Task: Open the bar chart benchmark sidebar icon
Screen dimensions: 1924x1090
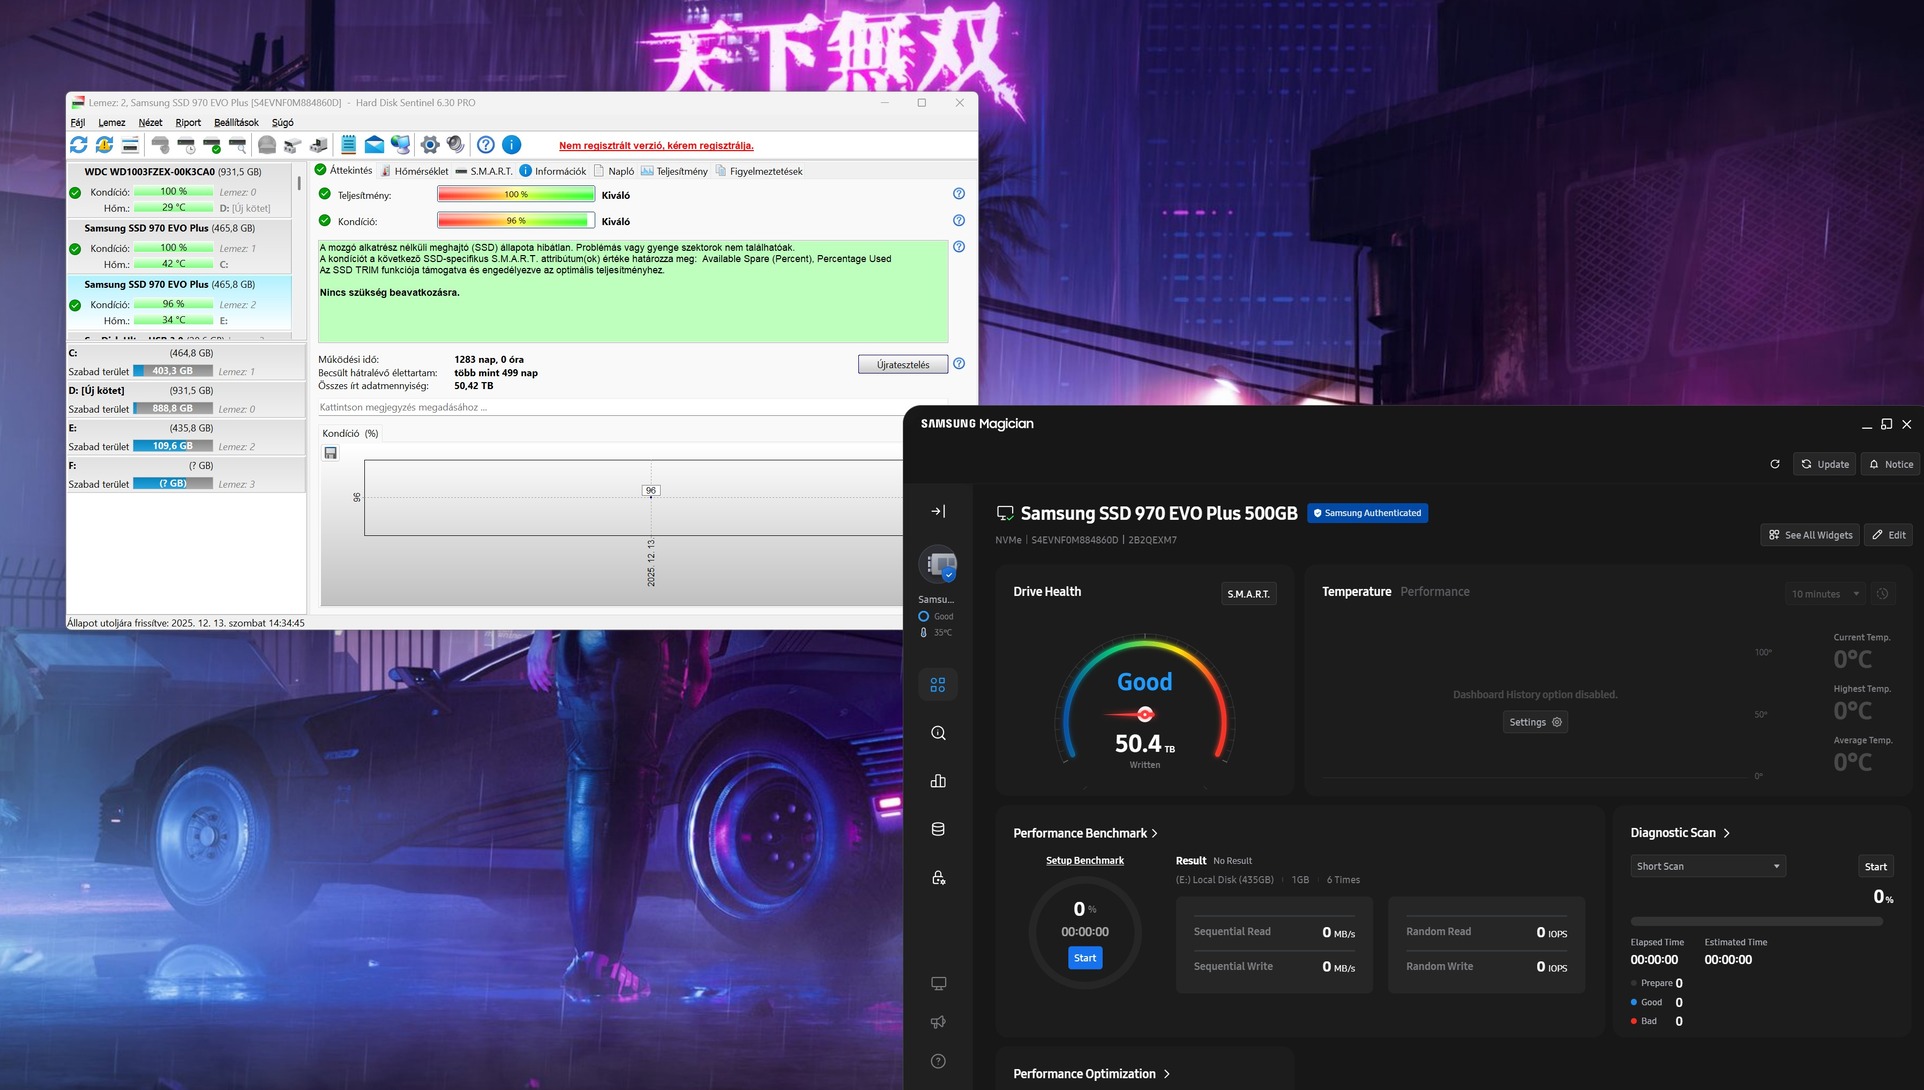Action: pos(938,781)
